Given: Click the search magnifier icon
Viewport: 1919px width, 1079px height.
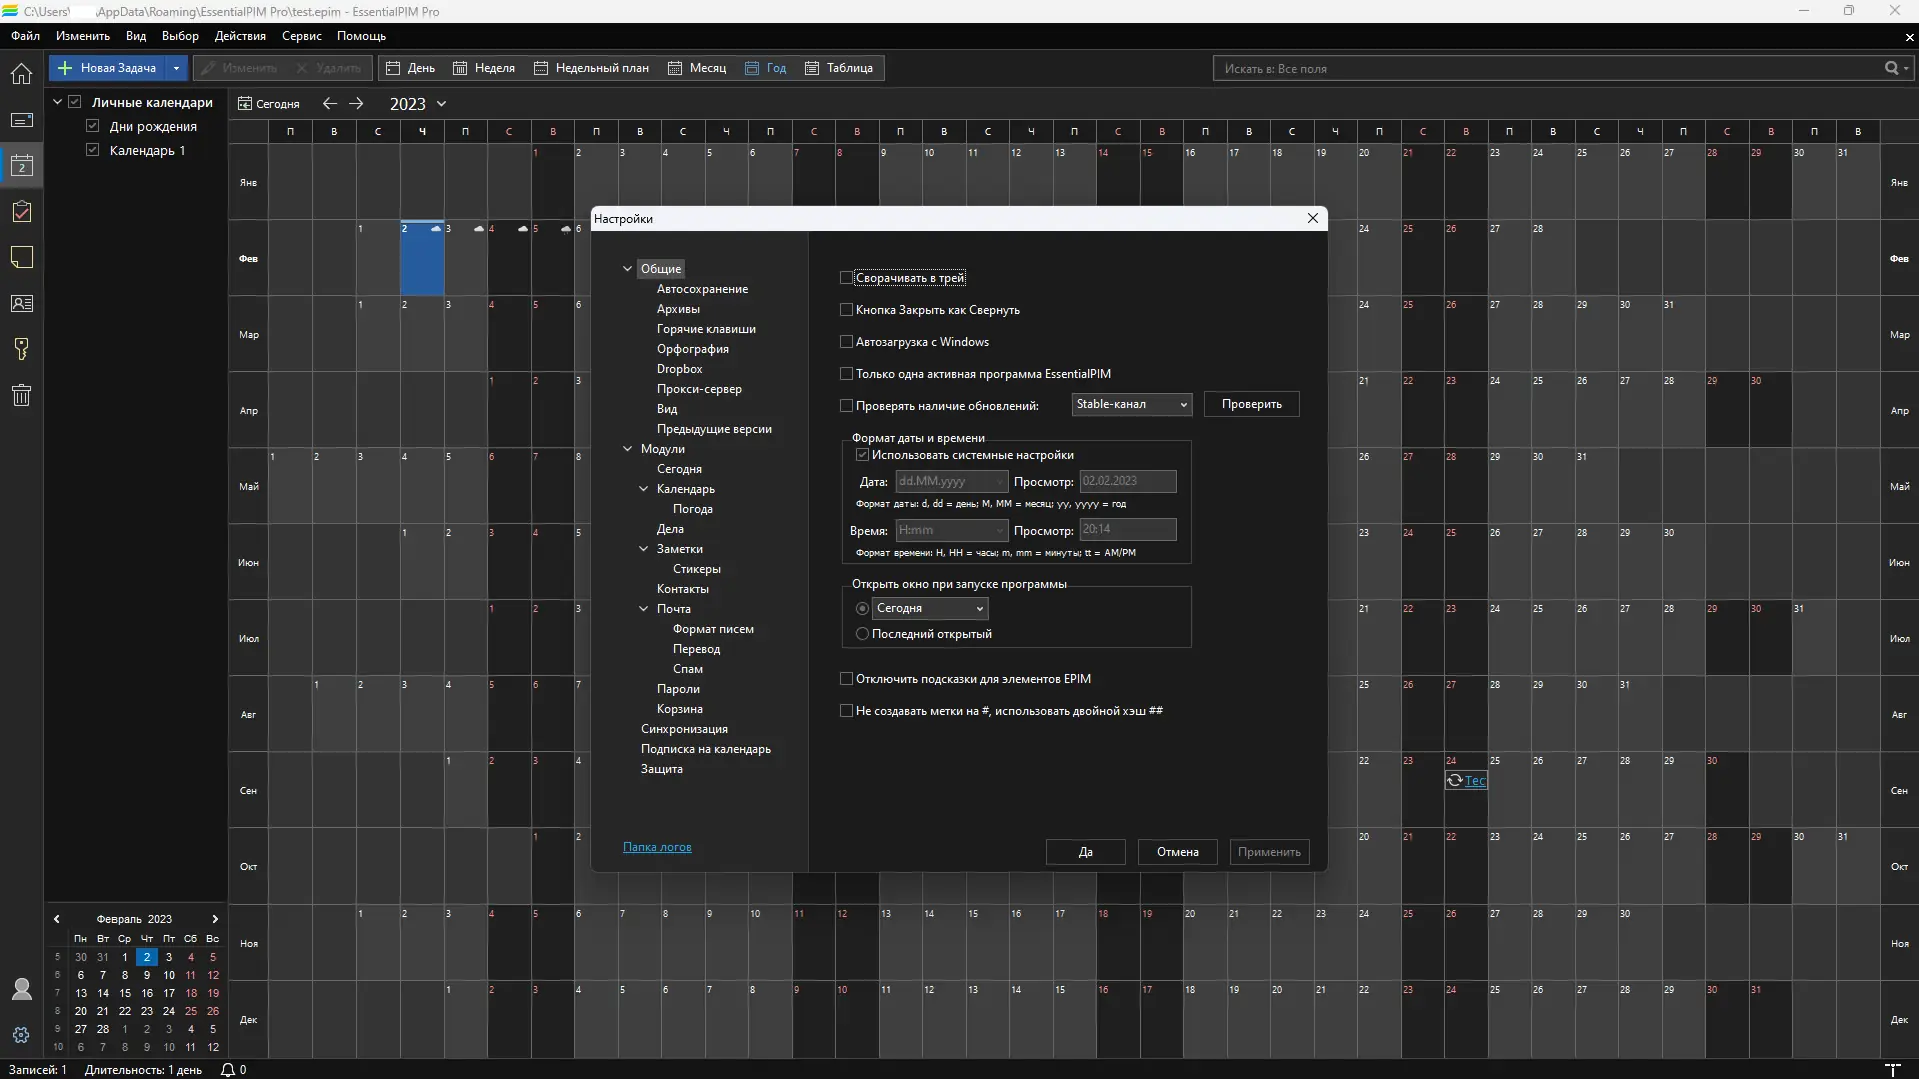Looking at the screenshot, I should point(1891,68).
